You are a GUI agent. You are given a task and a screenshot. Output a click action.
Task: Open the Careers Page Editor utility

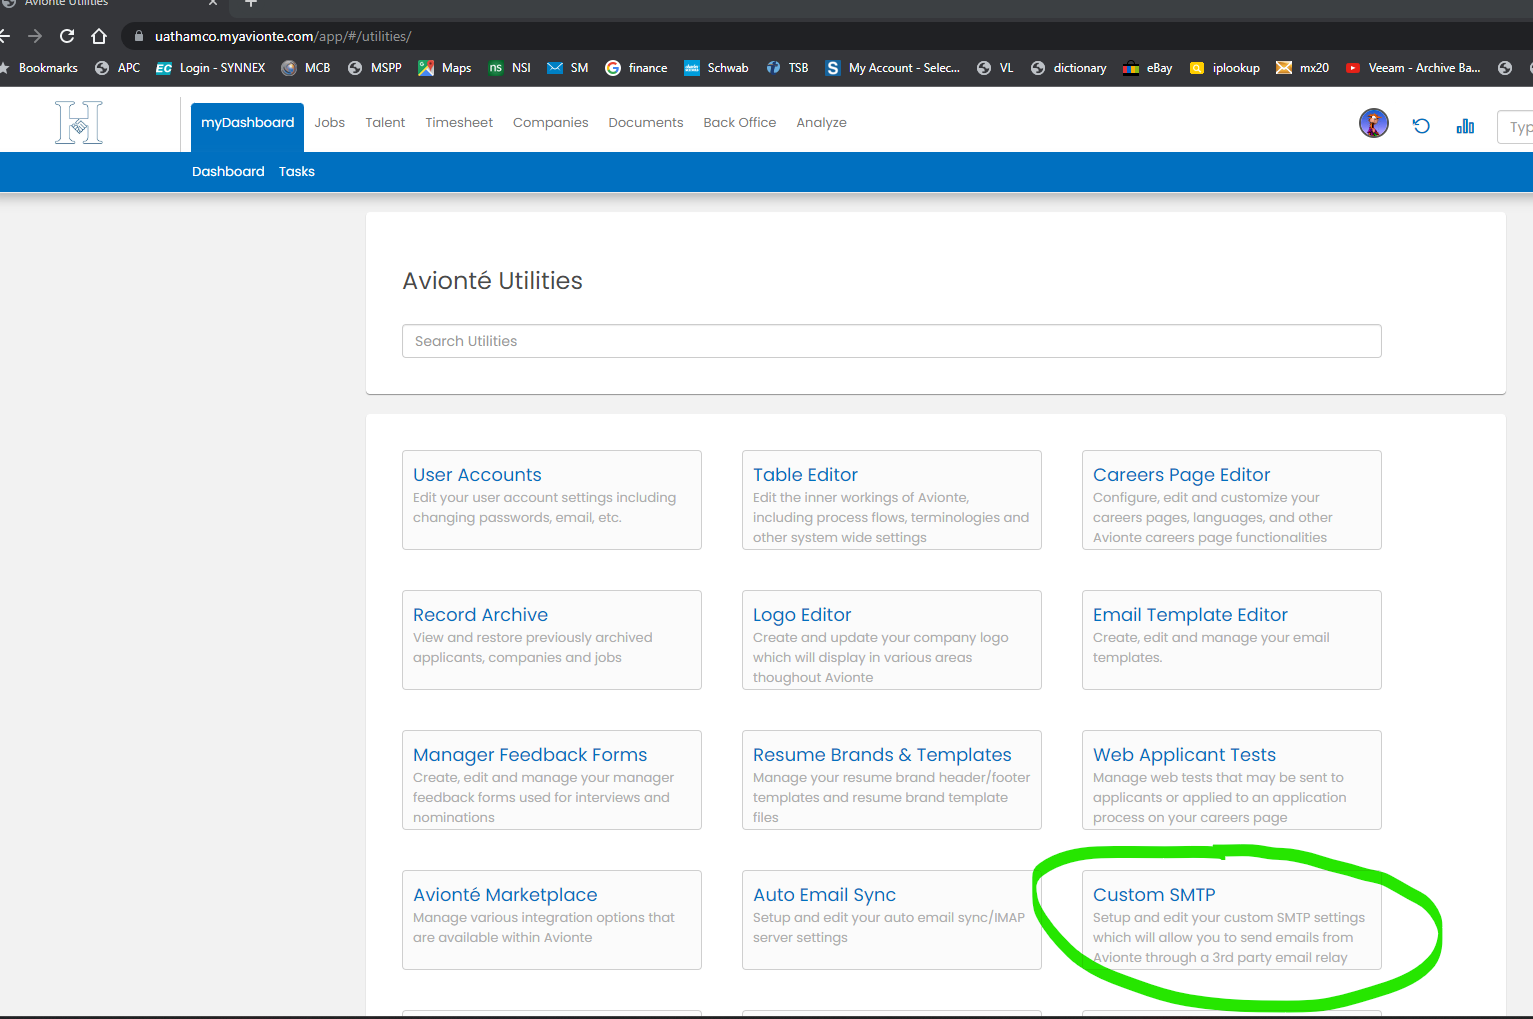click(1232, 500)
